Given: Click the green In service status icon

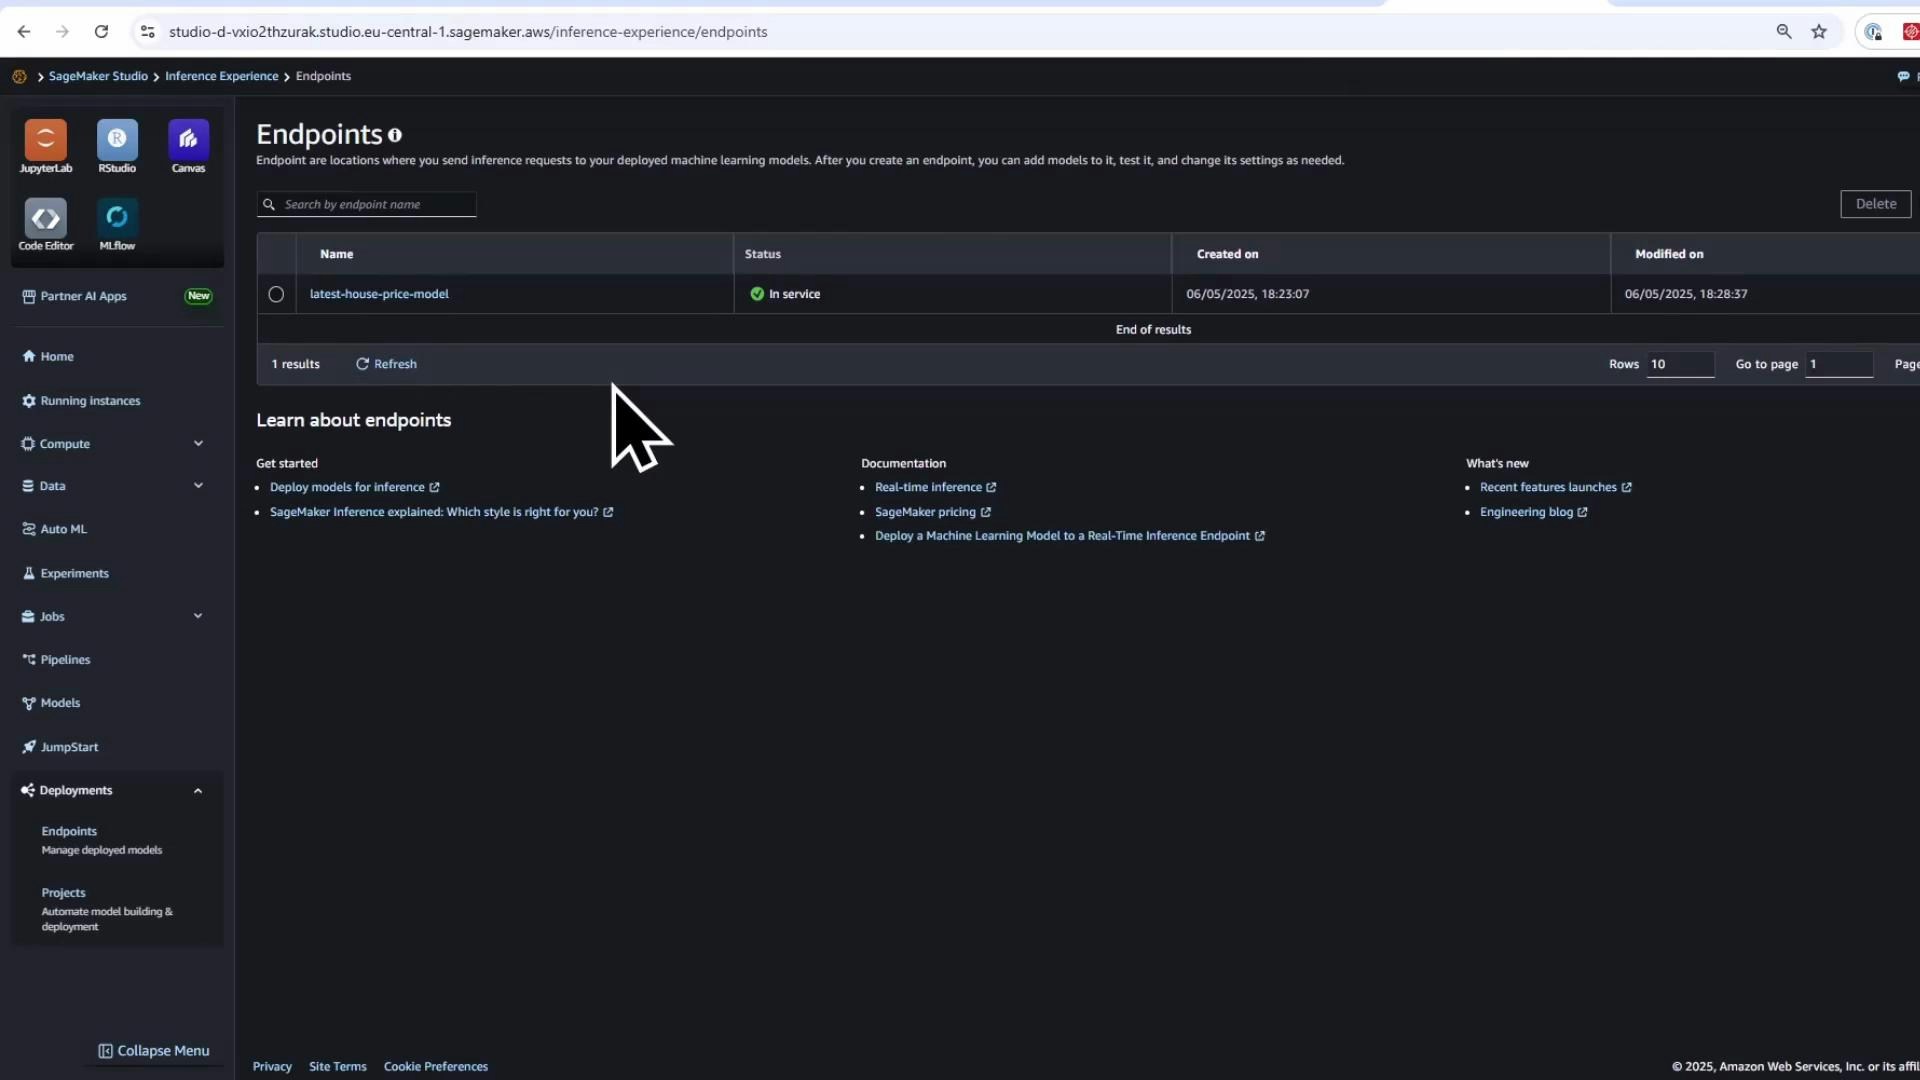Looking at the screenshot, I should click(x=757, y=294).
